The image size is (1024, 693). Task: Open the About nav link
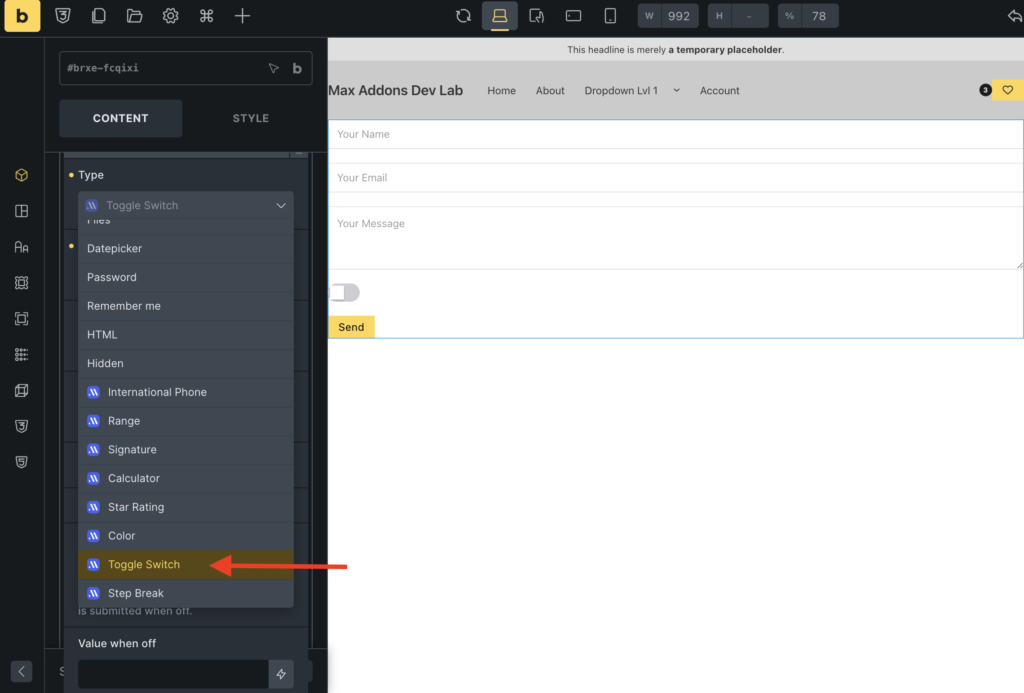pyautogui.click(x=550, y=91)
